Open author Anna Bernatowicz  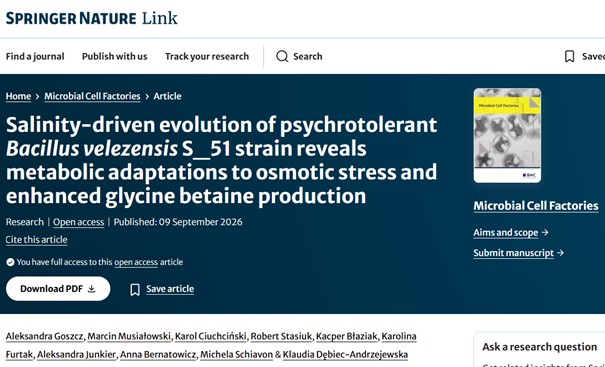click(158, 354)
